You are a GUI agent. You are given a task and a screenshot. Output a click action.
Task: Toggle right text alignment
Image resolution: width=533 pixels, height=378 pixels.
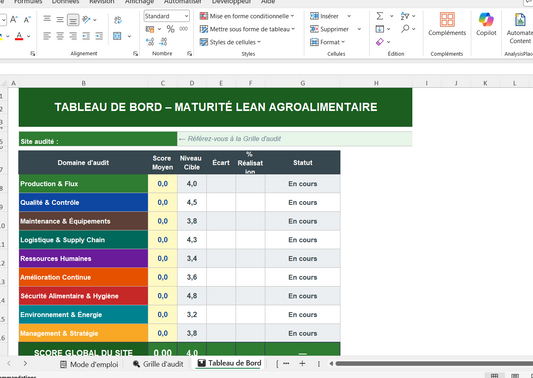[x=73, y=36]
